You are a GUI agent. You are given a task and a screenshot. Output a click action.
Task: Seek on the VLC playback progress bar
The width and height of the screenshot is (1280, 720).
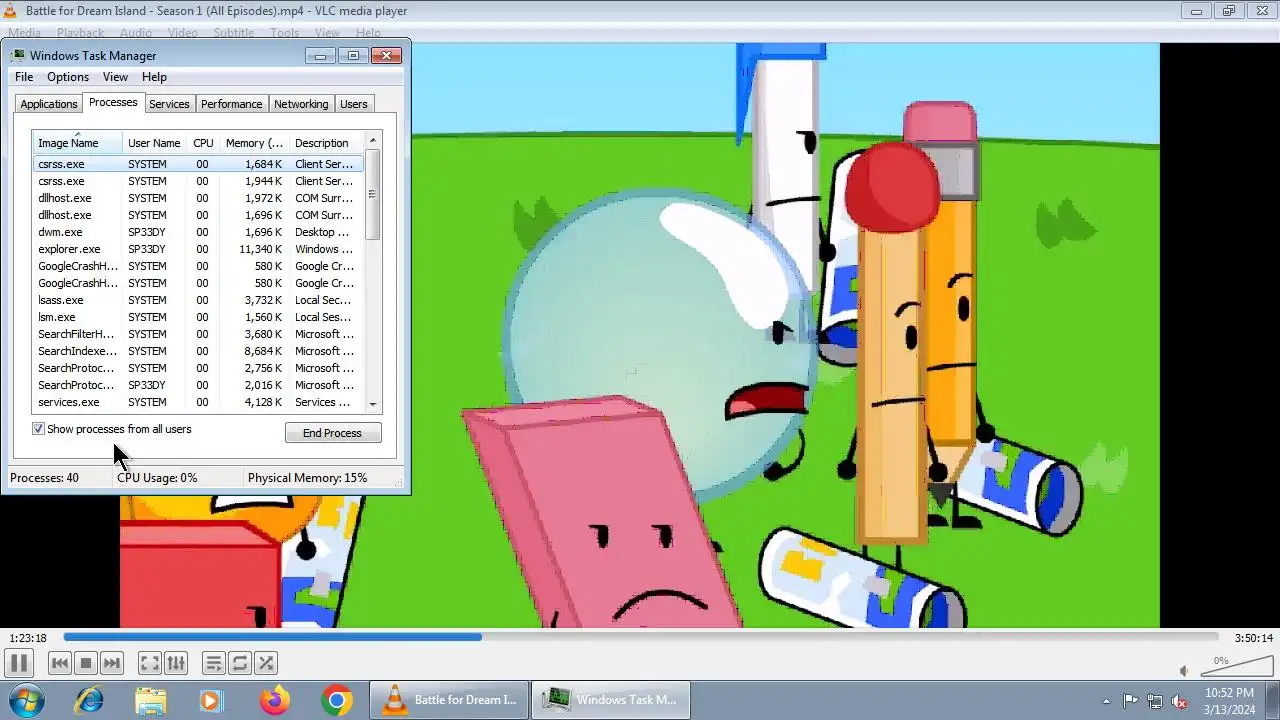[640, 637]
